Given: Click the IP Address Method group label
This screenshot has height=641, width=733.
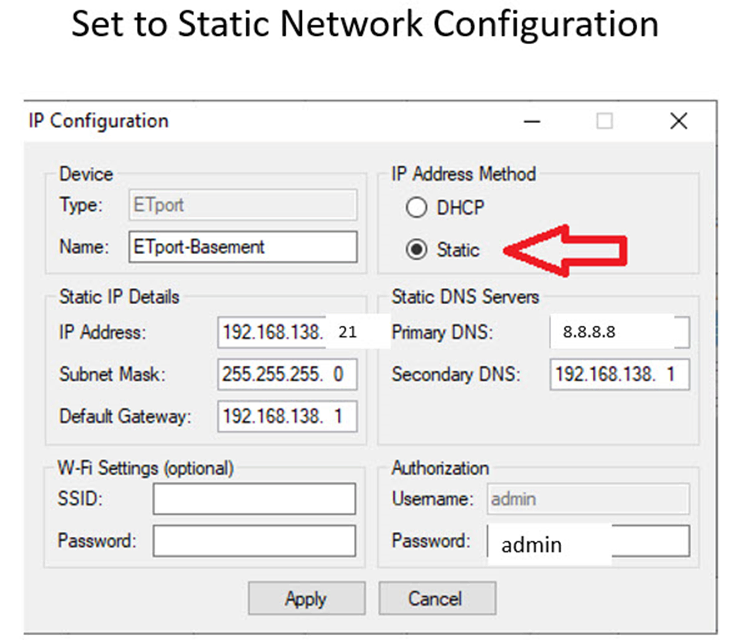Looking at the screenshot, I should click(464, 174).
